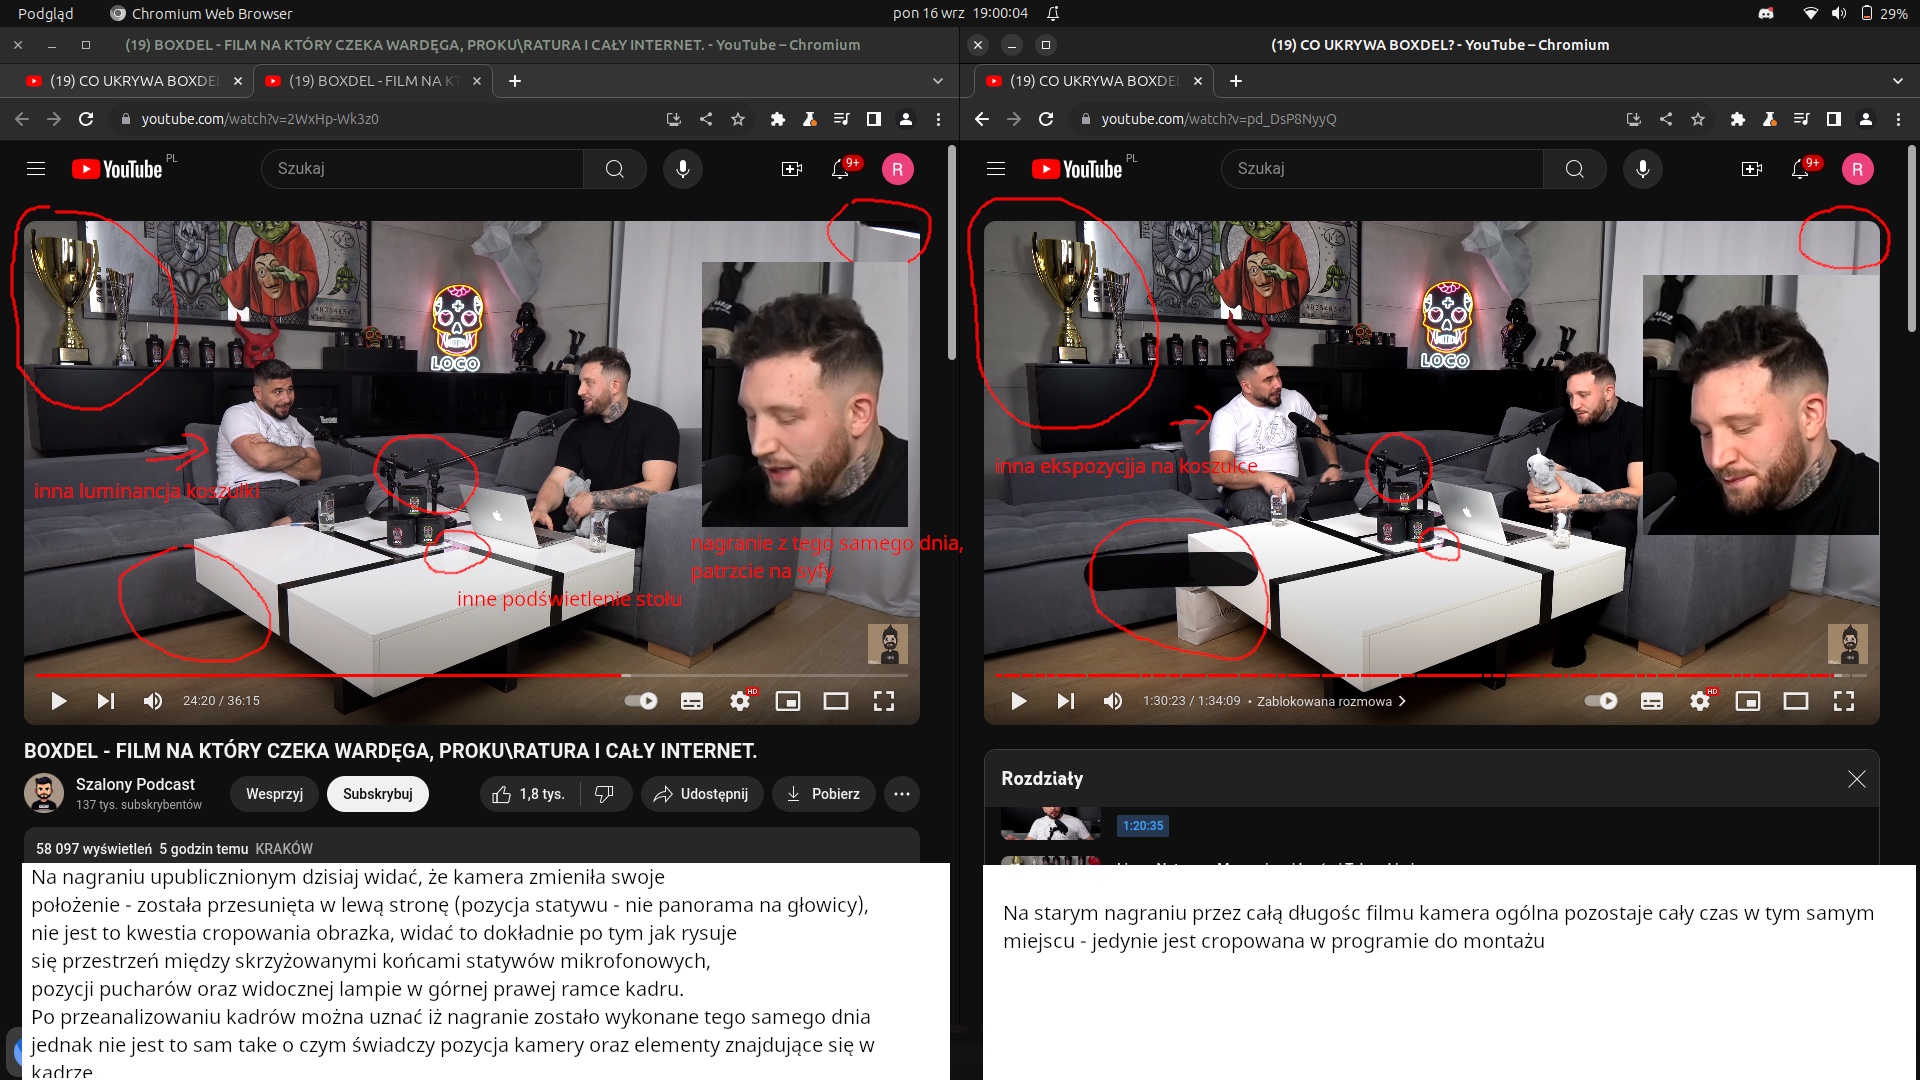Toggle autoplay switch on left video
Image resolution: width=1920 pixels, height=1080 pixels.
pyautogui.click(x=642, y=701)
